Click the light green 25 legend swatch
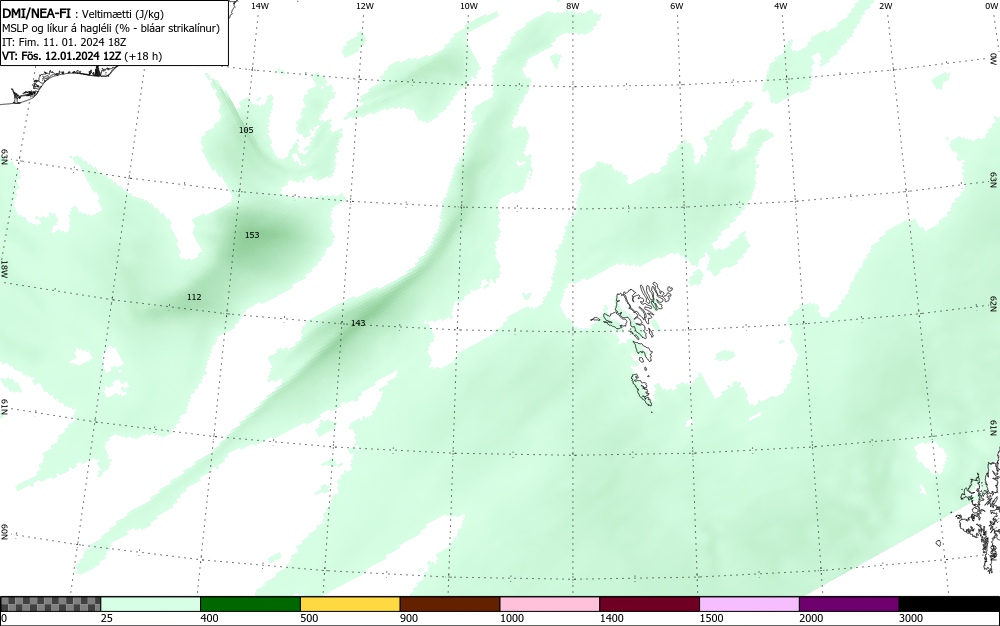Viewport: 1000px width, 626px height. coord(151,604)
